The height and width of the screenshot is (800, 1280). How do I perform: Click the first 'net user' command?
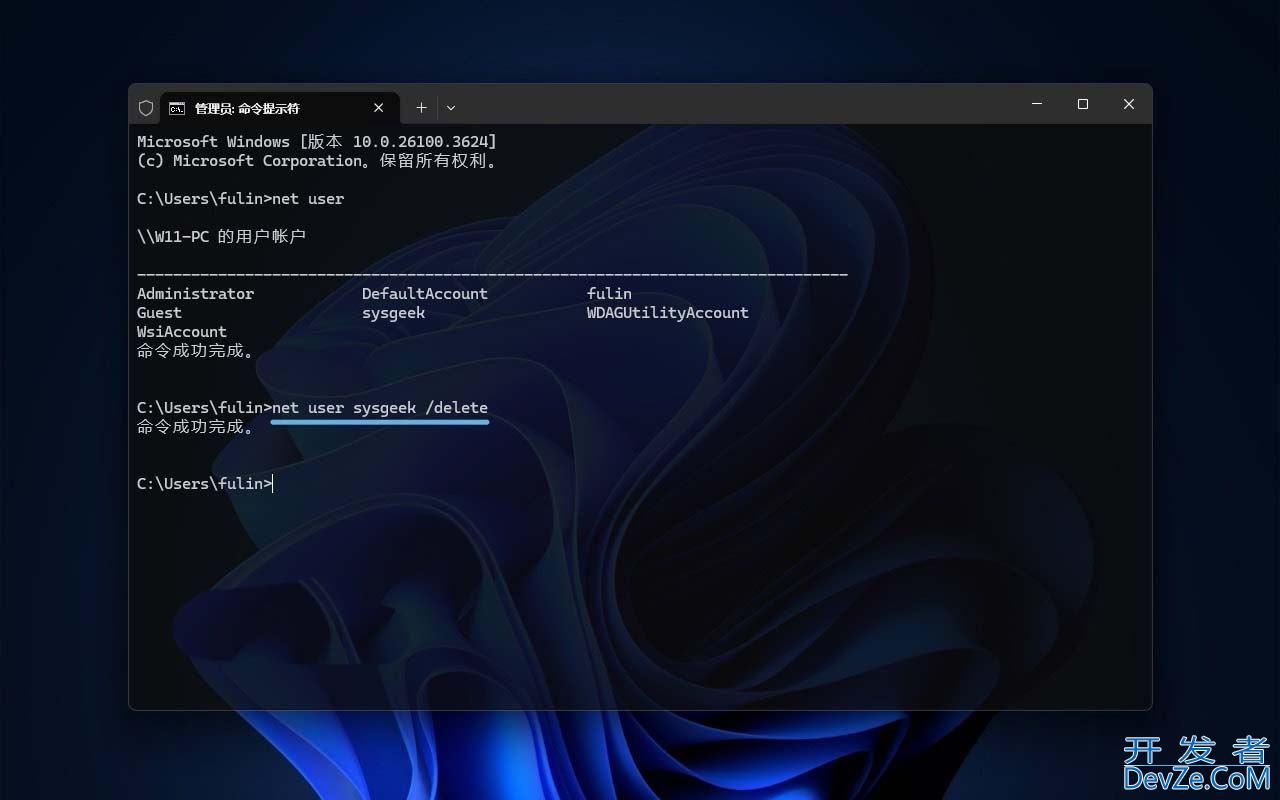308,199
